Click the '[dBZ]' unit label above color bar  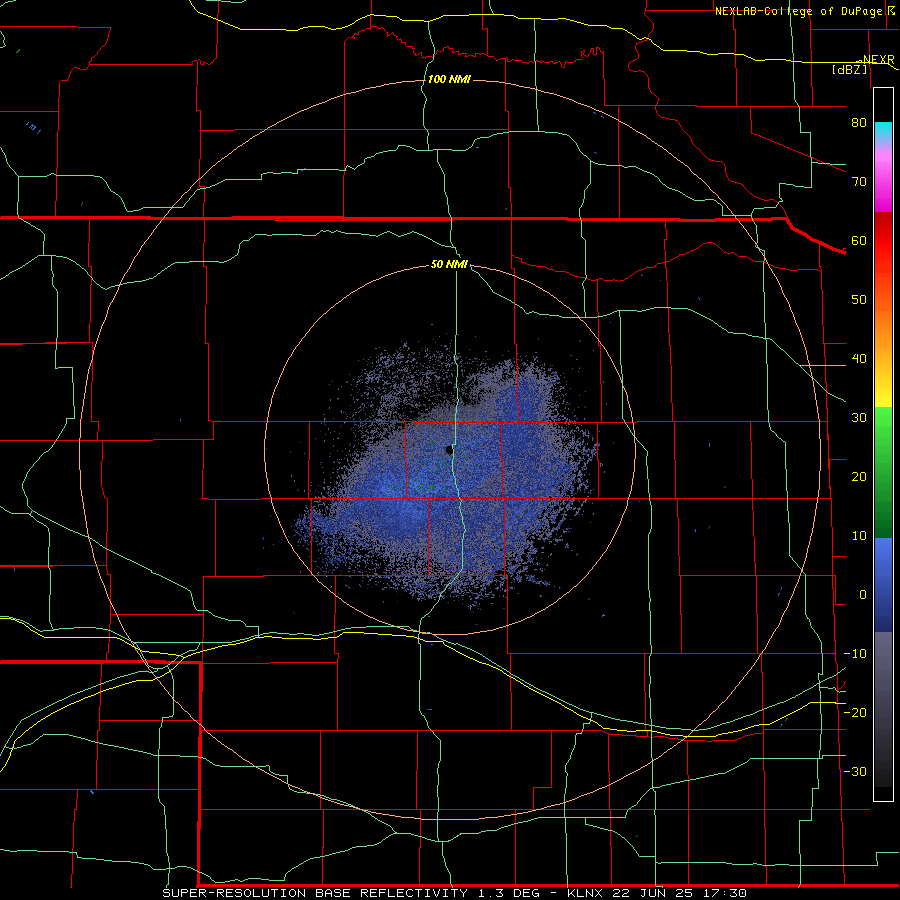850,69
